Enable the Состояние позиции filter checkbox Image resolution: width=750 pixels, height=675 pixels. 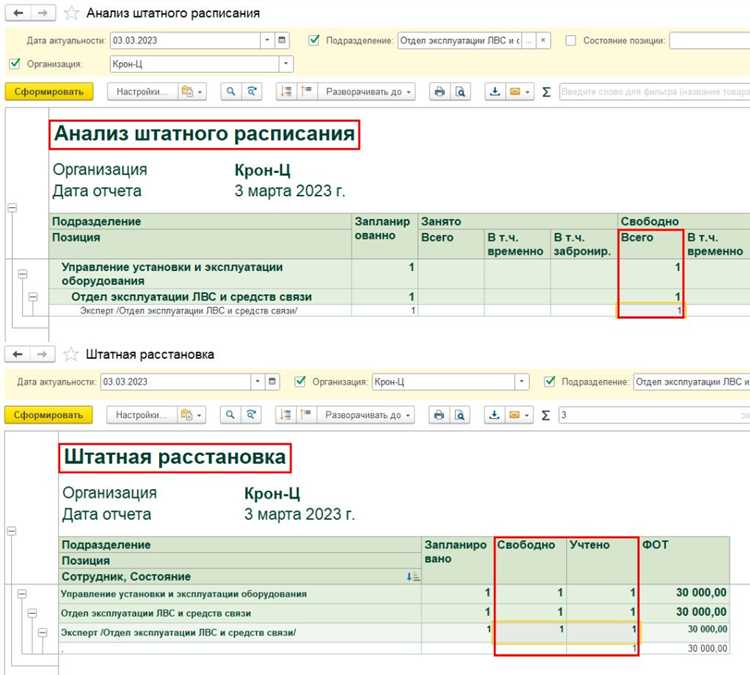571,40
